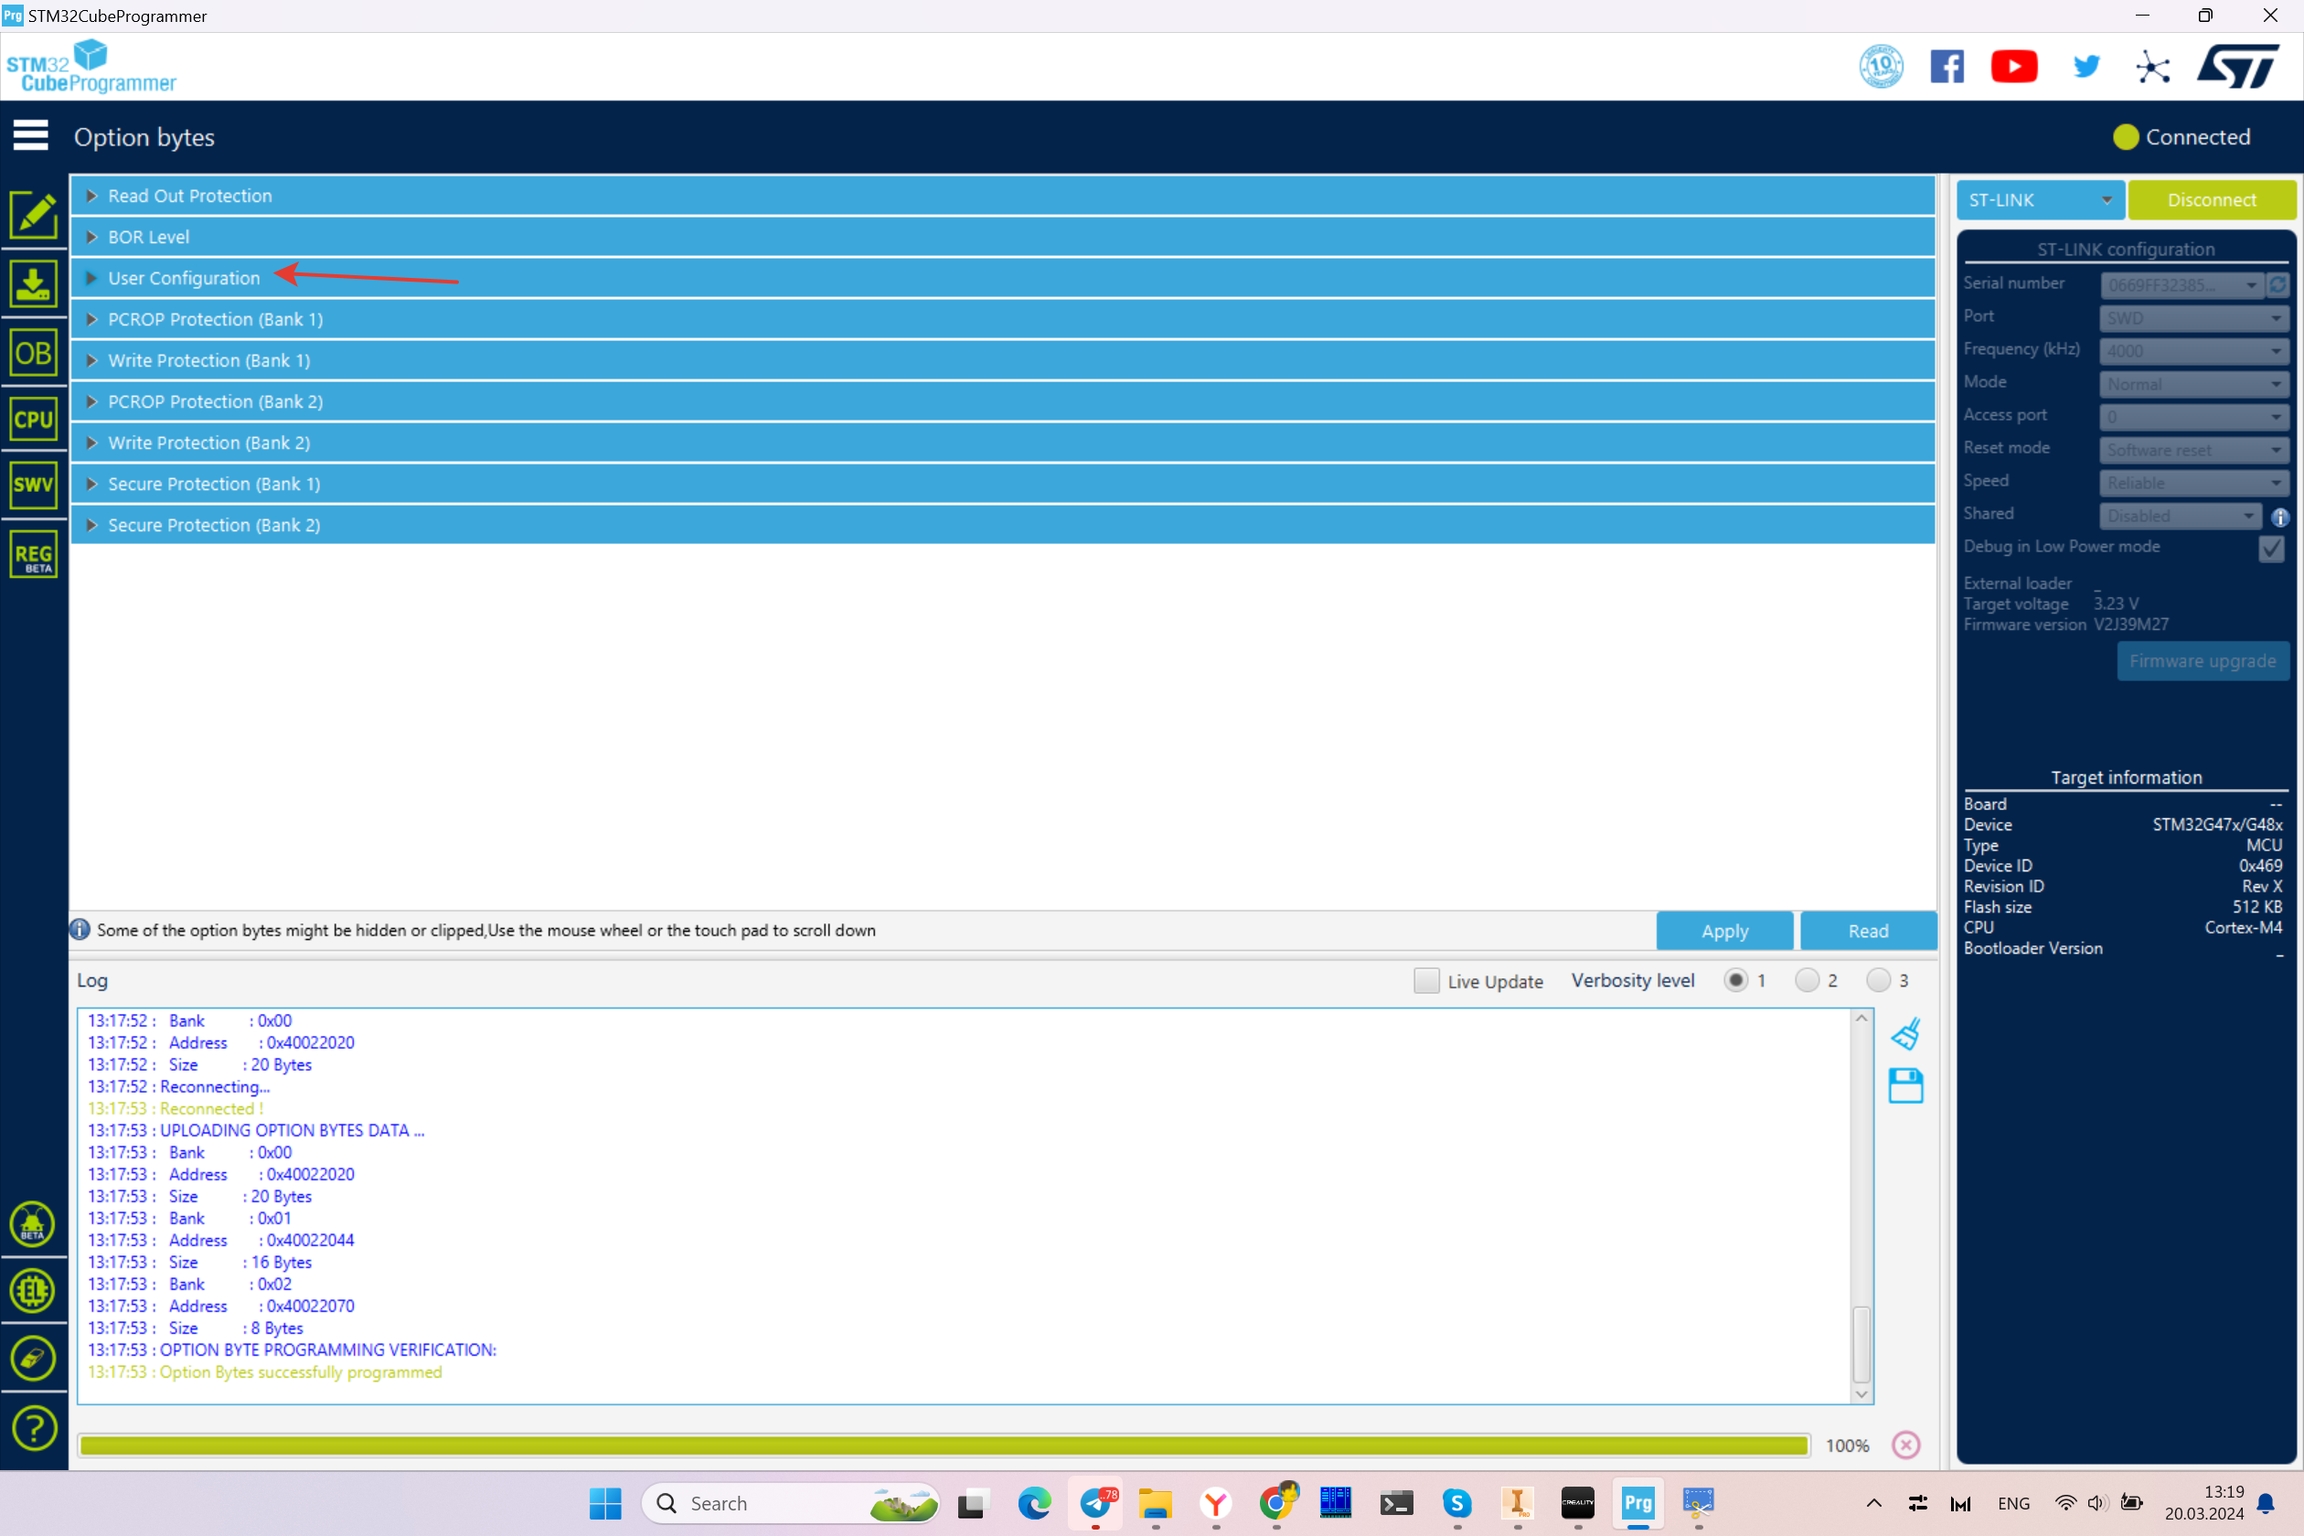Enable the Live Update checkbox

(x=1426, y=981)
